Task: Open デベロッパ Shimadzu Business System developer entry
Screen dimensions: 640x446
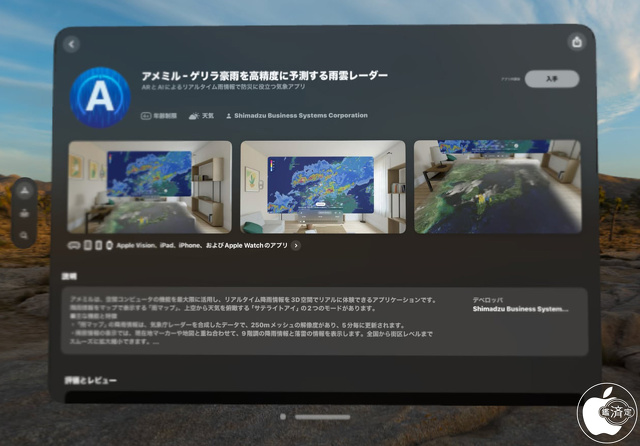Action: pos(520,305)
